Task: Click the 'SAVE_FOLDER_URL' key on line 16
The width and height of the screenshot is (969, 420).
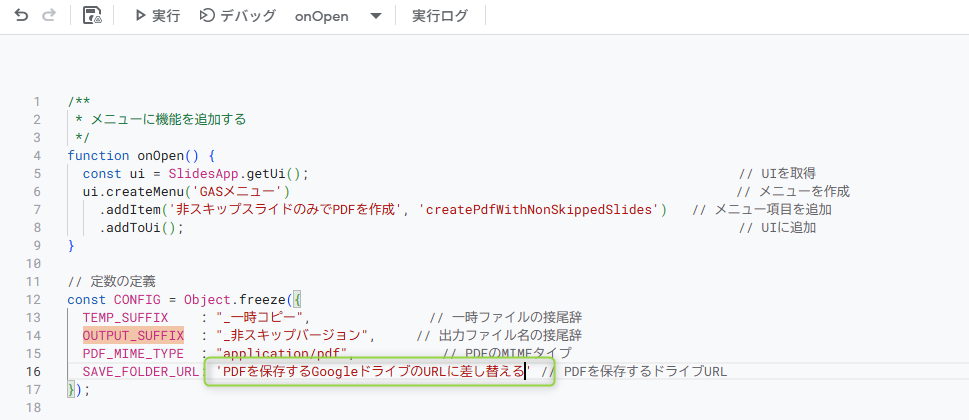Action: tap(141, 372)
